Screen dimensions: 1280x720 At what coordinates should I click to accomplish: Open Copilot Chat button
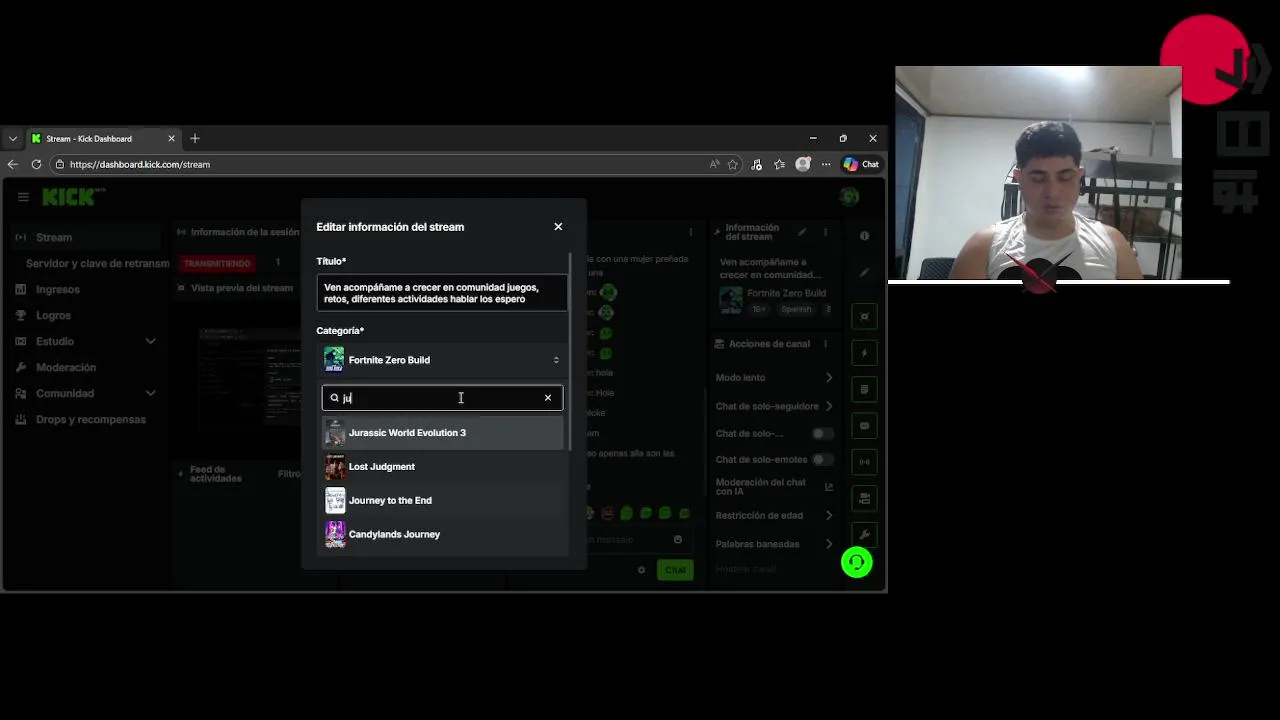pyautogui.click(x=861, y=164)
